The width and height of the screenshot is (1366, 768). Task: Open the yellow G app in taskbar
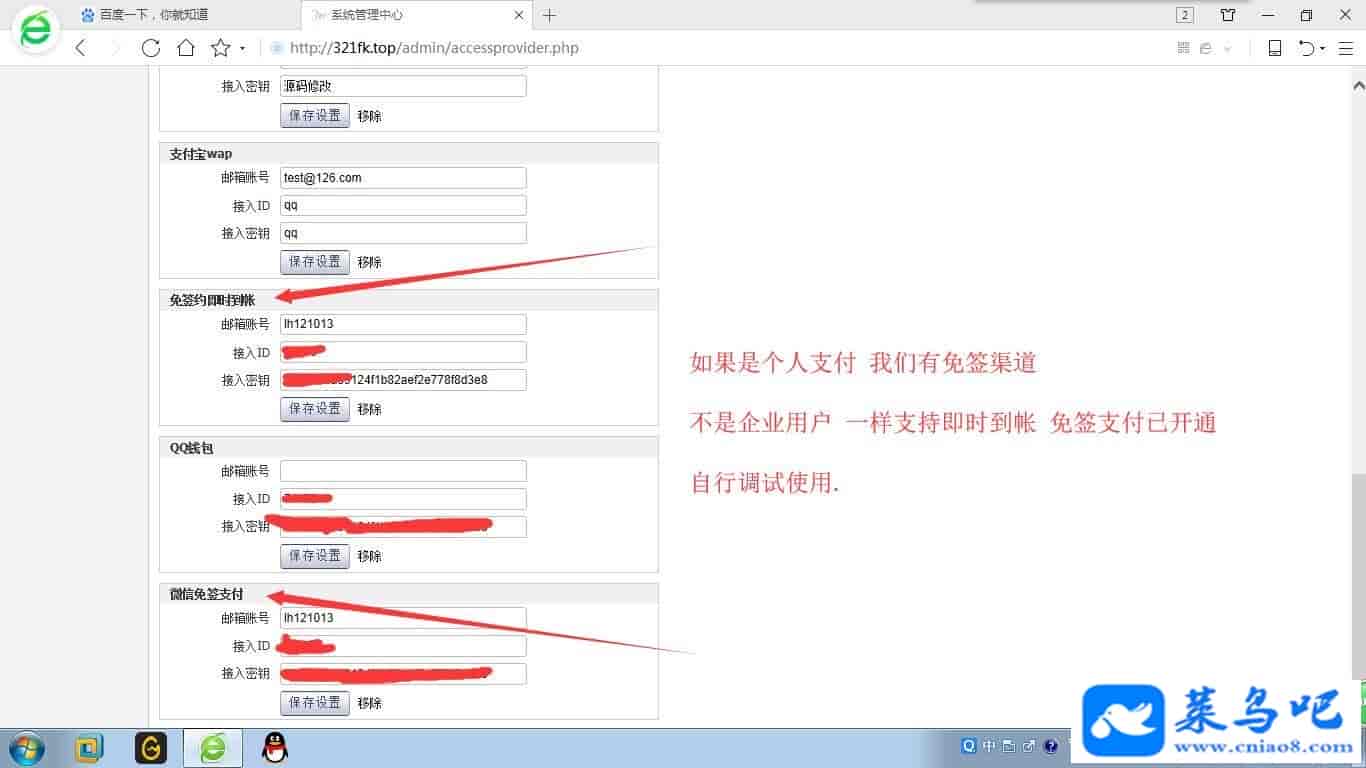coord(151,748)
